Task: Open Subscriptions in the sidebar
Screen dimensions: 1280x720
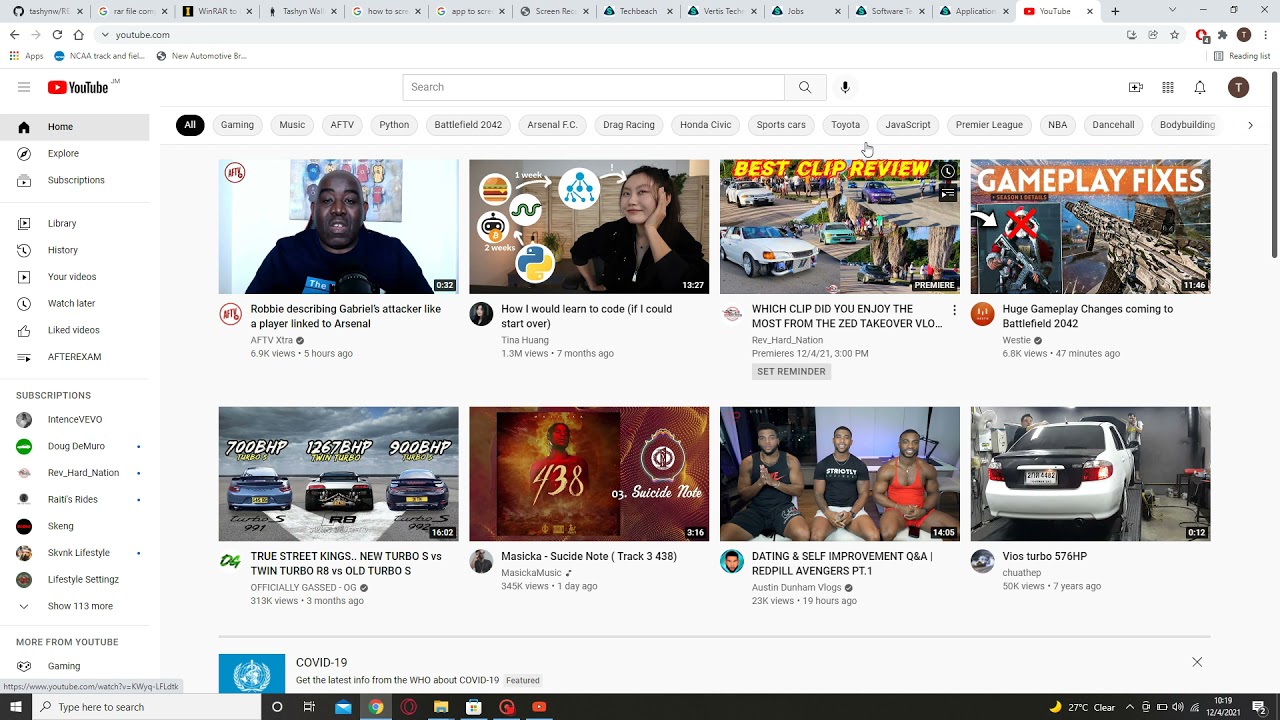Action: click(76, 180)
